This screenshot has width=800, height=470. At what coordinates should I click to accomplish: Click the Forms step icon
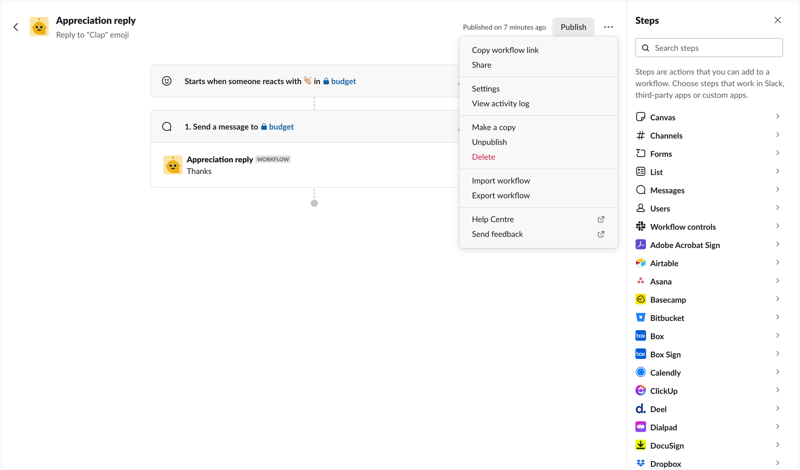[x=640, y=153]
